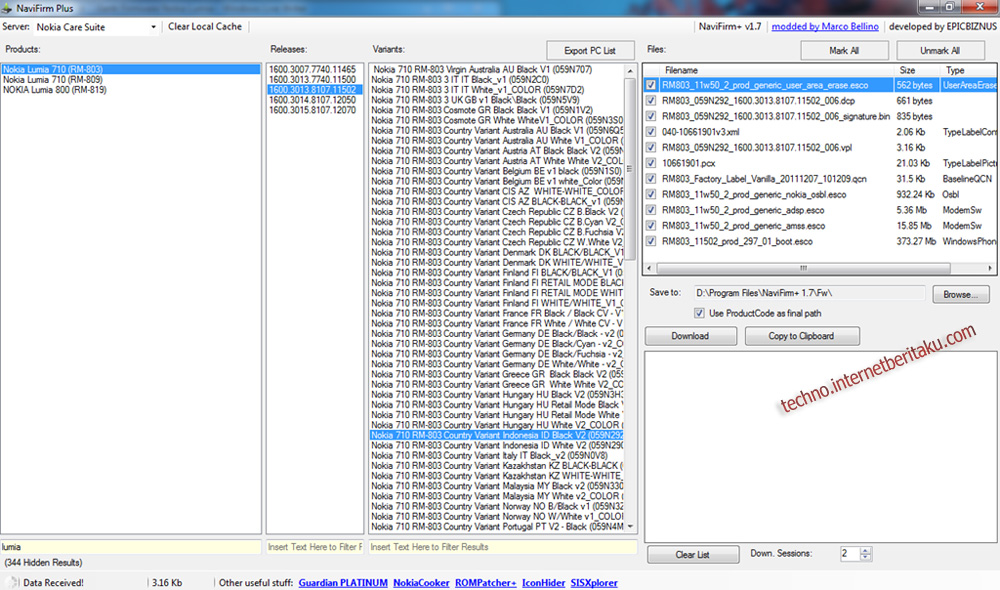Open the Server dropdown showing Nokia Care Suite

point(96,27)
